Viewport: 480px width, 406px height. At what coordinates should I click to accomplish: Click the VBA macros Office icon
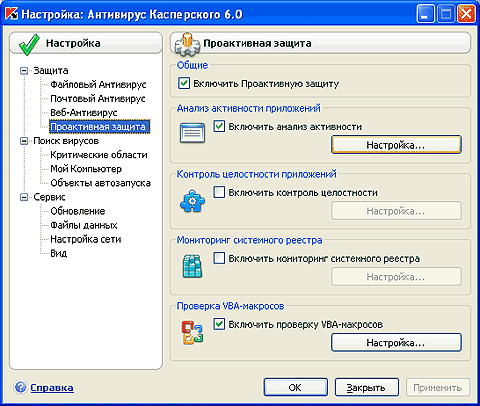(192, 332)
